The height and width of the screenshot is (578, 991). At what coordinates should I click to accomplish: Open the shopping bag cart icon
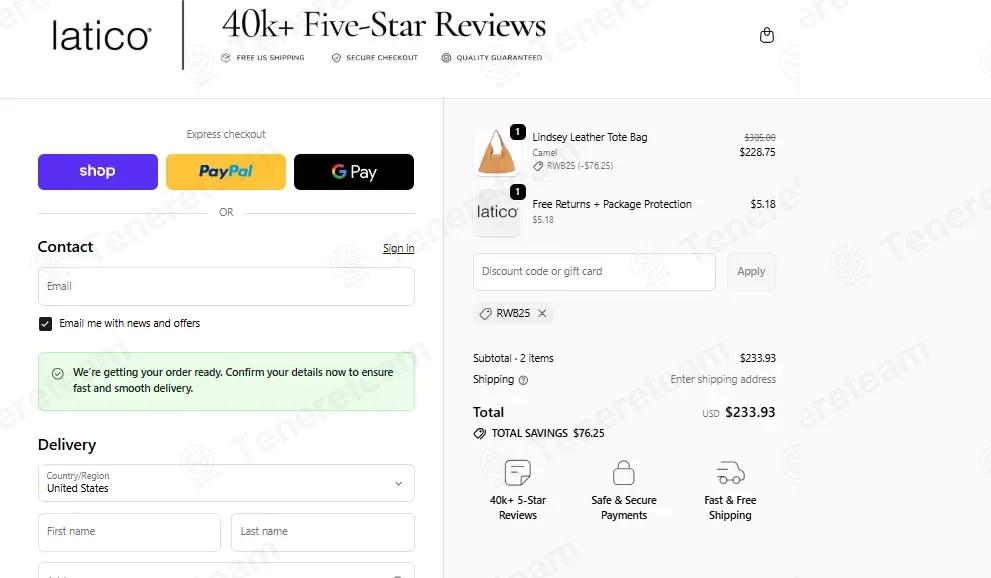[x=767, y=35]
